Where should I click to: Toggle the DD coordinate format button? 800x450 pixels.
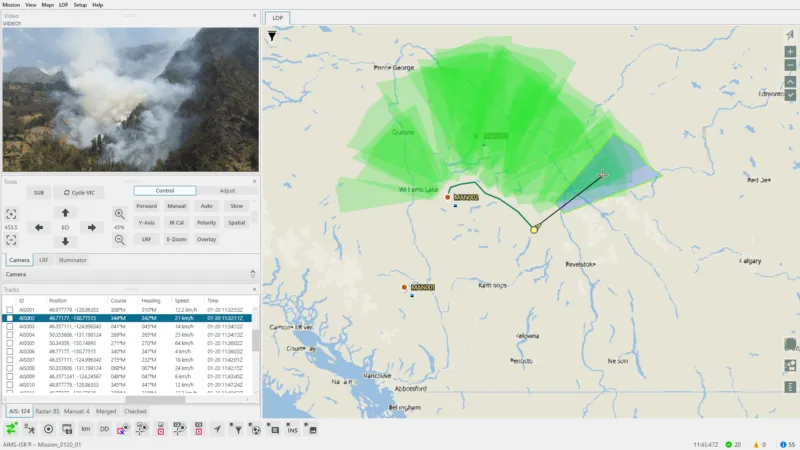(104, 429)
